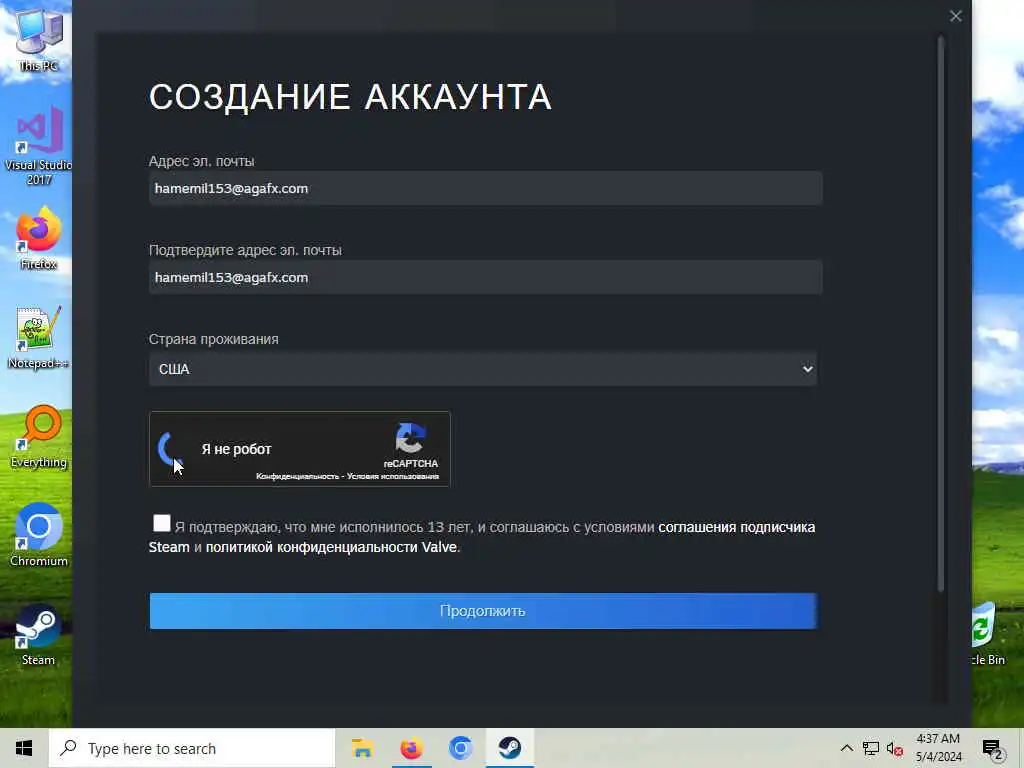1024x768 pixels.
Task: Open File Explorer from the taskbar
Action: click(362, 748)
